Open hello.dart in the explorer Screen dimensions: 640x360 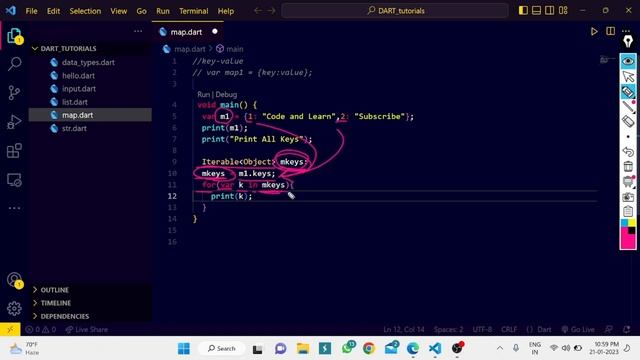[x=78, y=76]
